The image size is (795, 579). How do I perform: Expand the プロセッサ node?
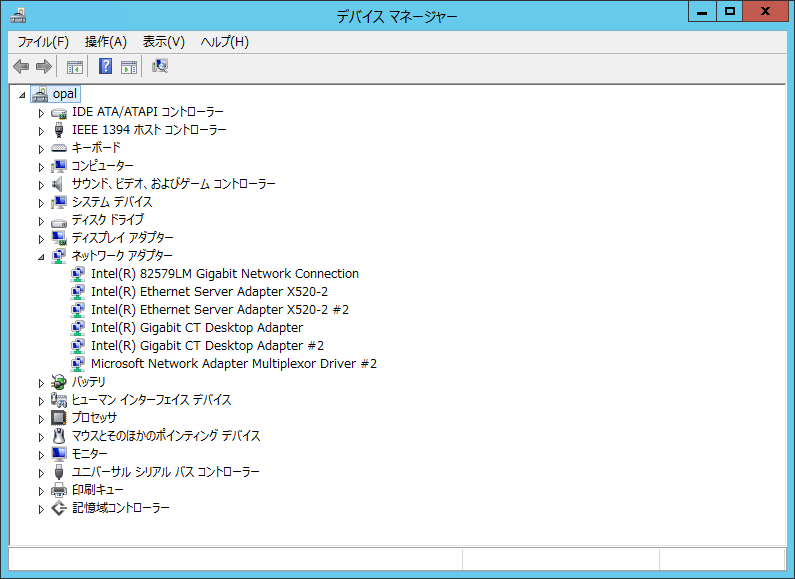coord(41,419)
